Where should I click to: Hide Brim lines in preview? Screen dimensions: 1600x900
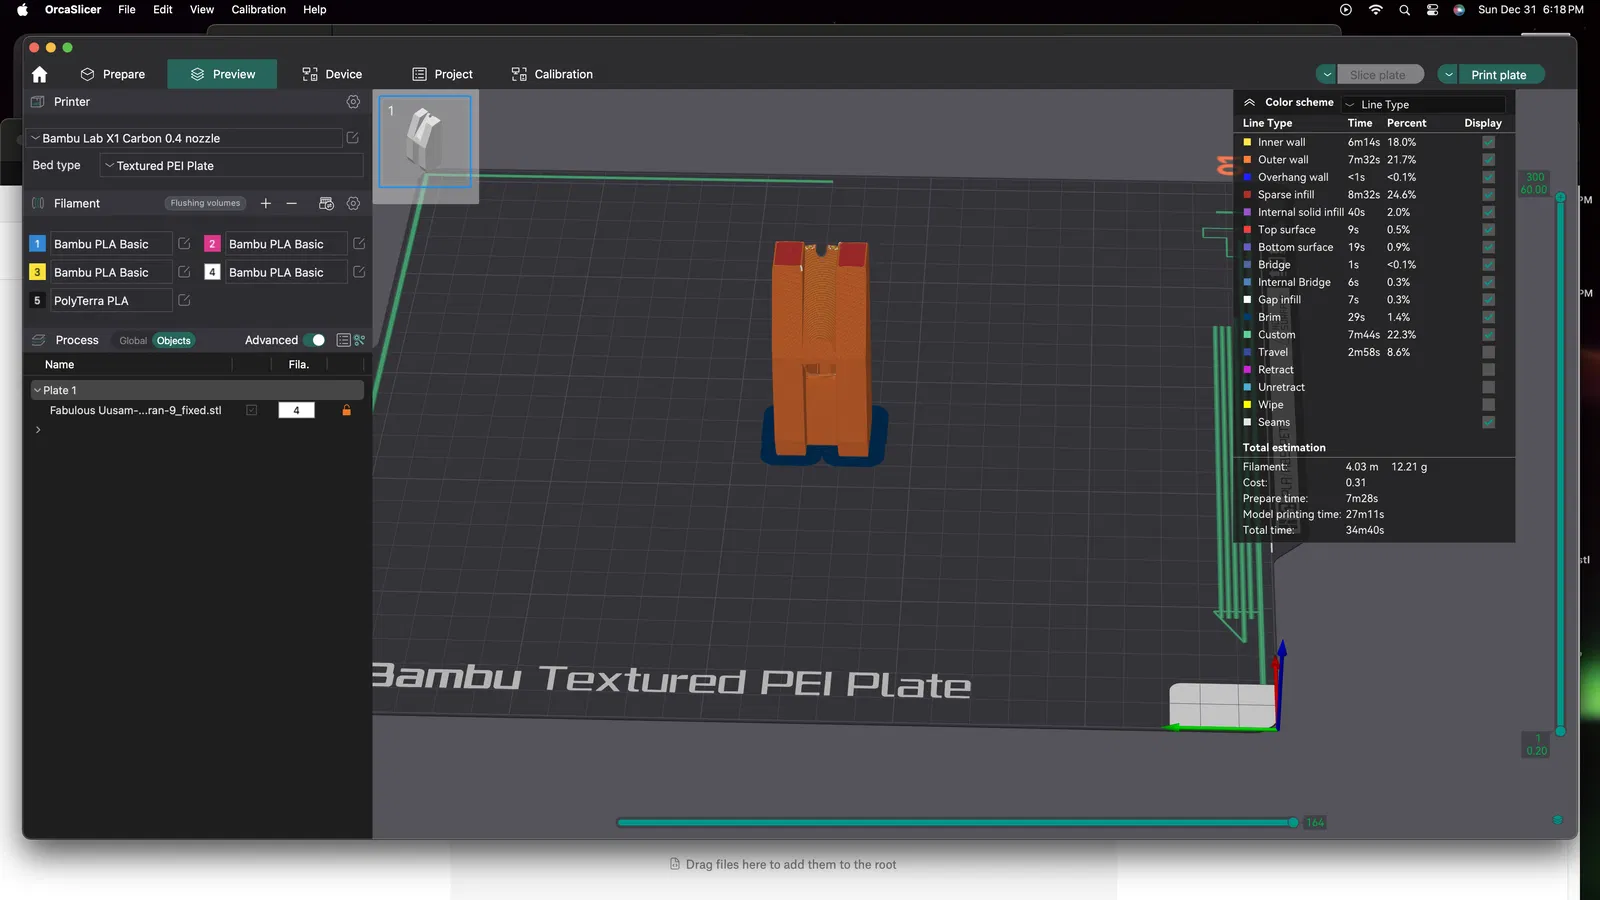coord(1488,317)
